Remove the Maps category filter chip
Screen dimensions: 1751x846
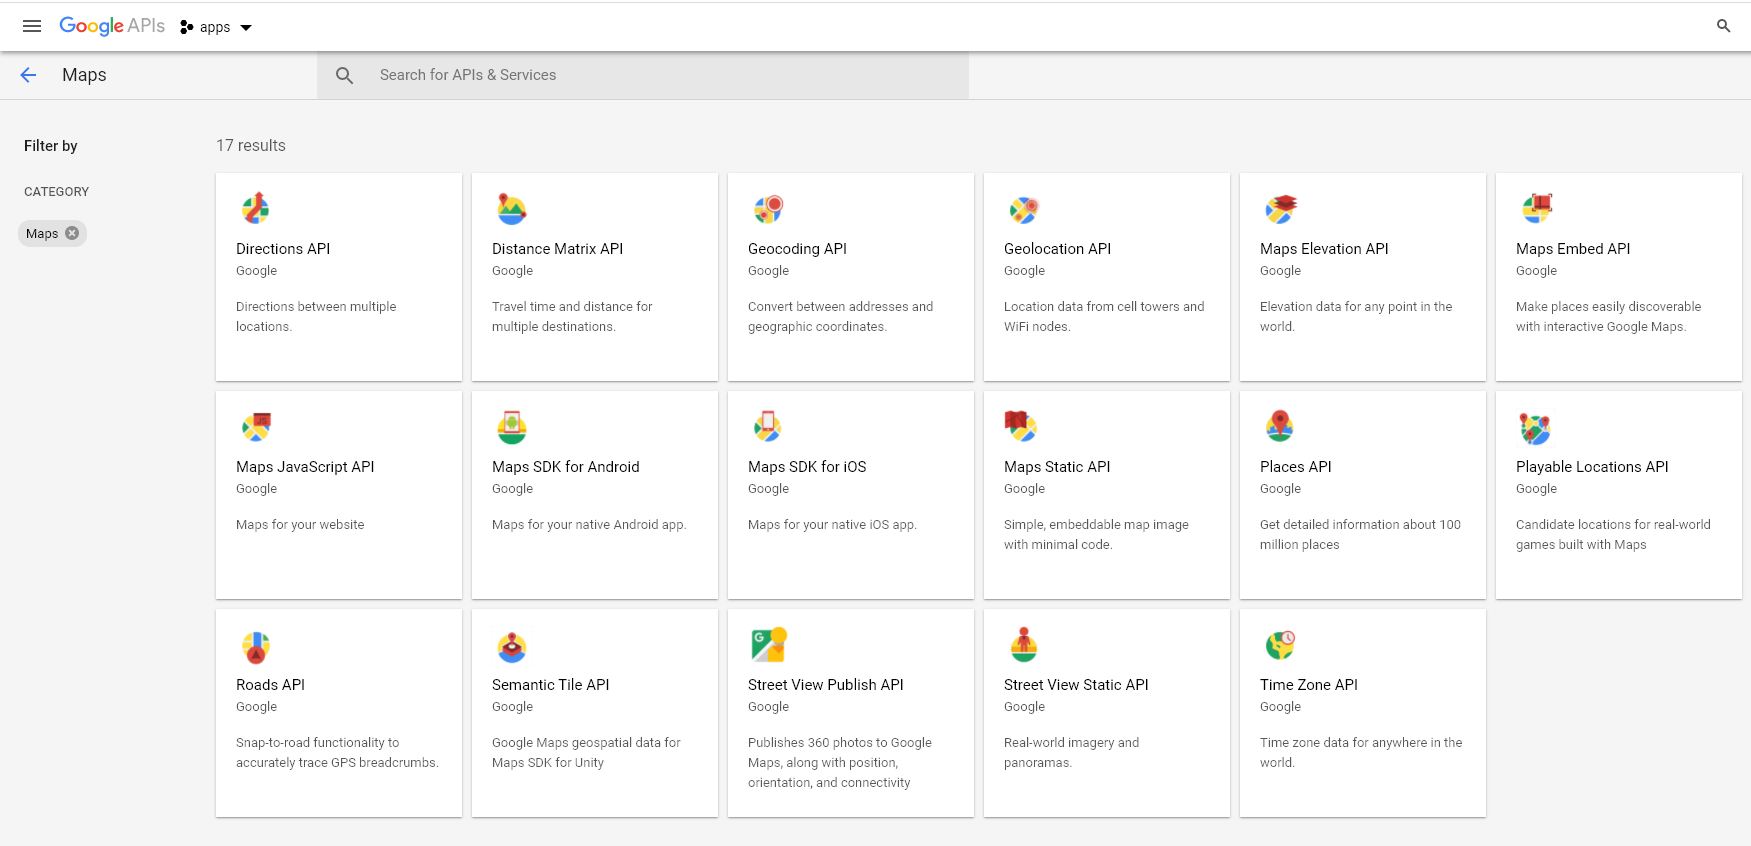[72, 233]
